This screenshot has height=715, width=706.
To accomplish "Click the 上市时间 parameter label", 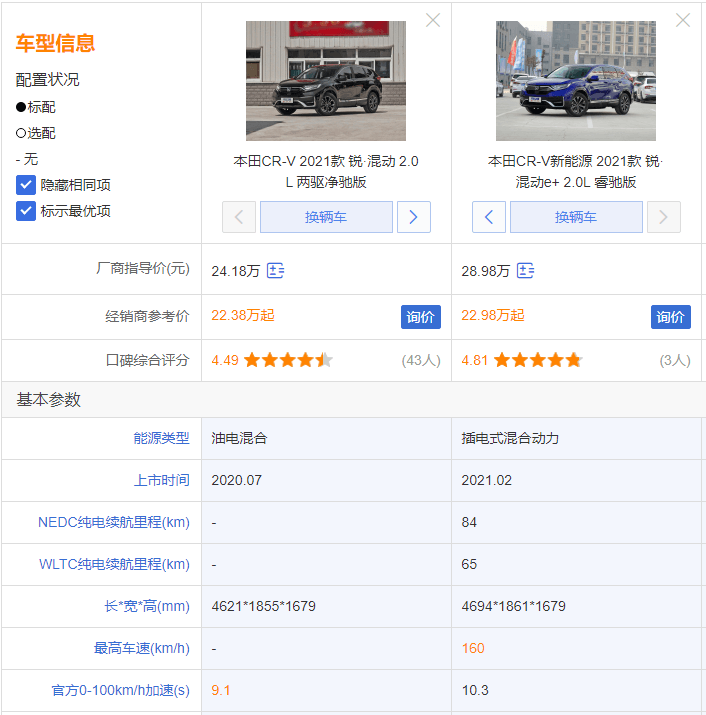I will [x=161, y=480].
